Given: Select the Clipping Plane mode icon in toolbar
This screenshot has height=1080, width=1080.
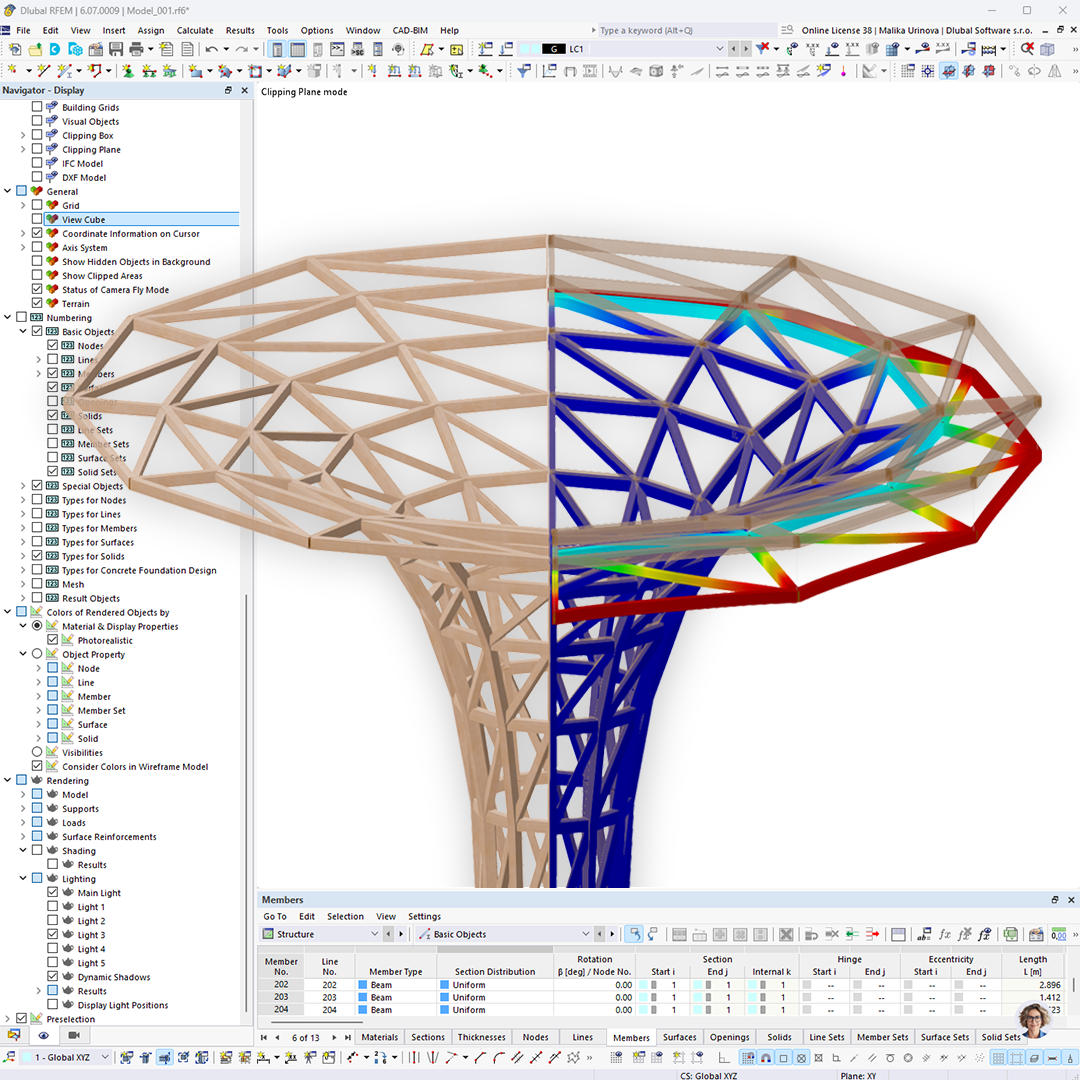Looking at the screenshot, I should 949,70.
